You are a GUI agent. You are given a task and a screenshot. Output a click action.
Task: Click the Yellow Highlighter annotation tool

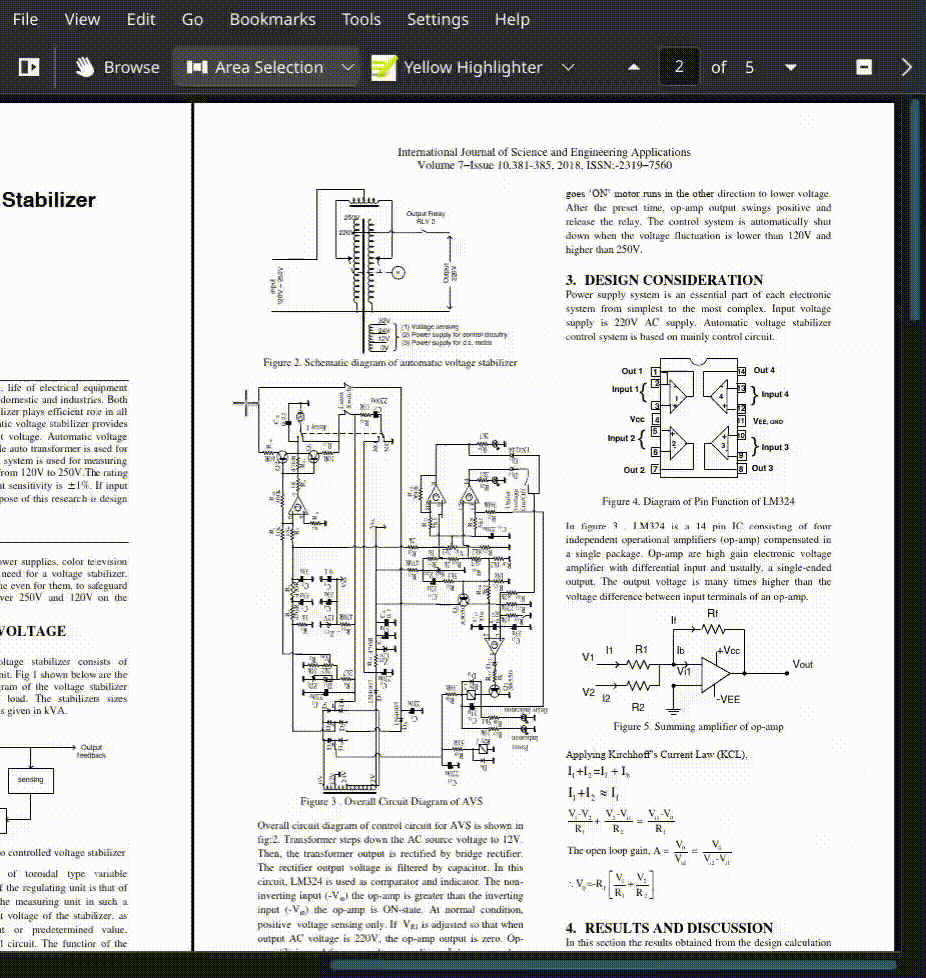point(457,67)
